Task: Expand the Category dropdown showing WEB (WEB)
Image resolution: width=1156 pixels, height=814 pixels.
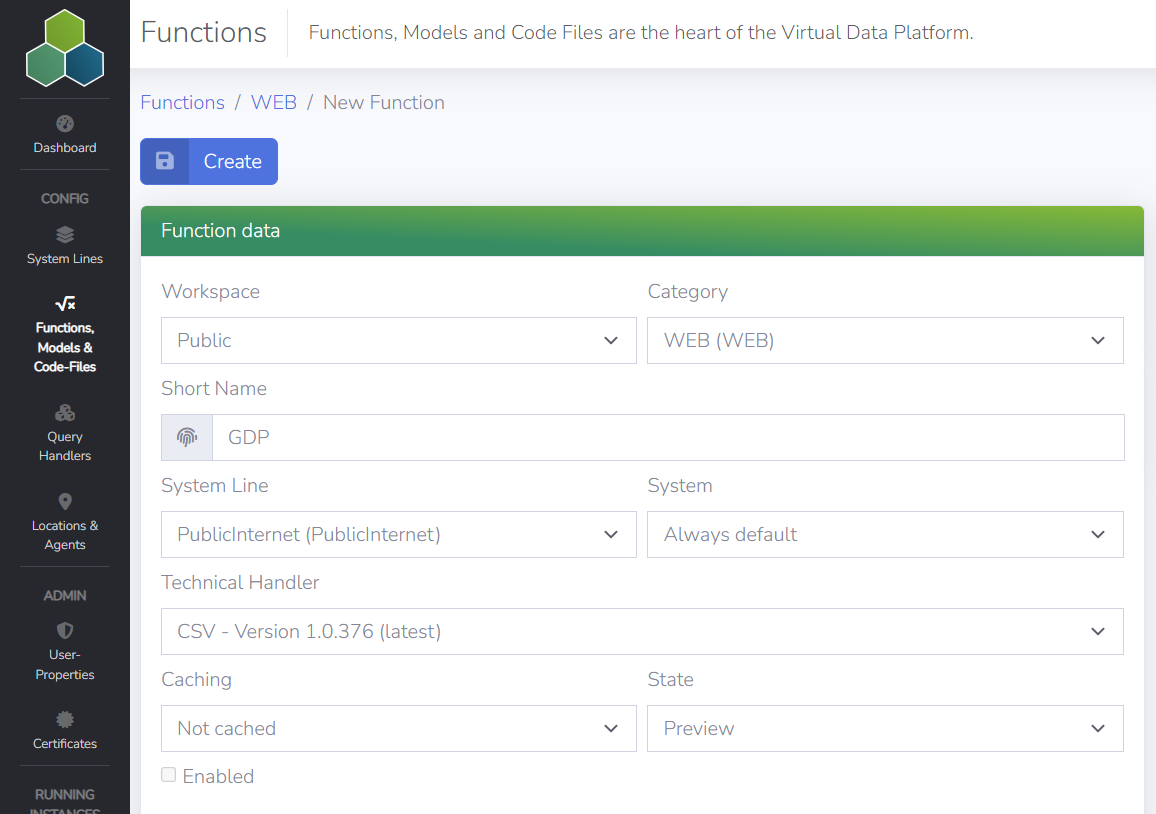Action: 885,340
